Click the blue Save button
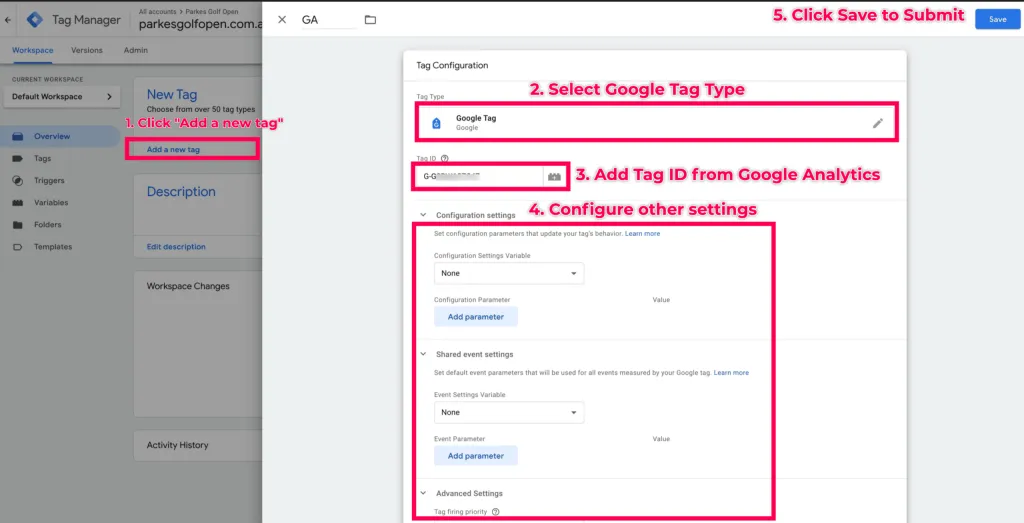This screenshot has width=1024, height=523. [997, 19]
